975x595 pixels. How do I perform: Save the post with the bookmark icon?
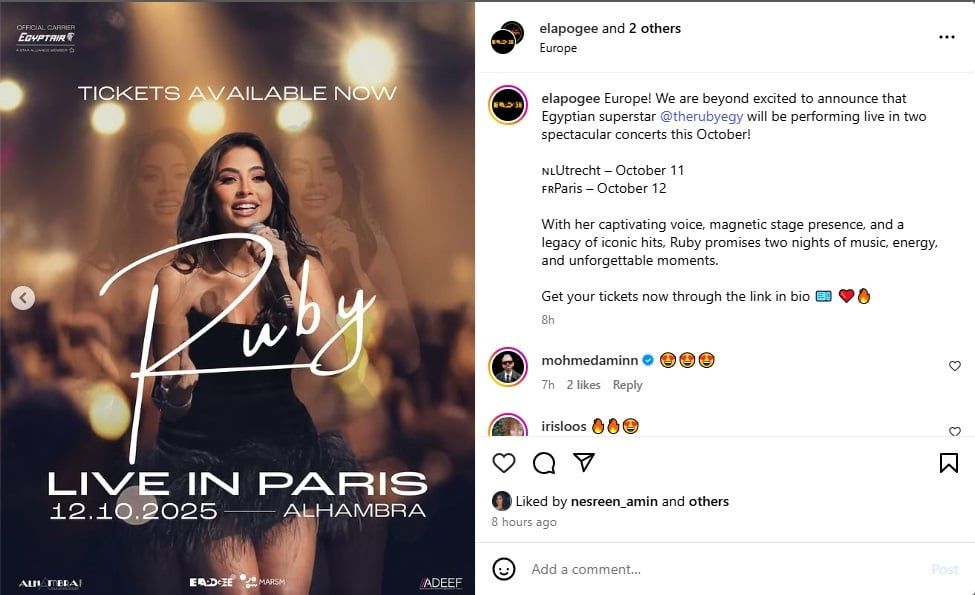point(948,463)
